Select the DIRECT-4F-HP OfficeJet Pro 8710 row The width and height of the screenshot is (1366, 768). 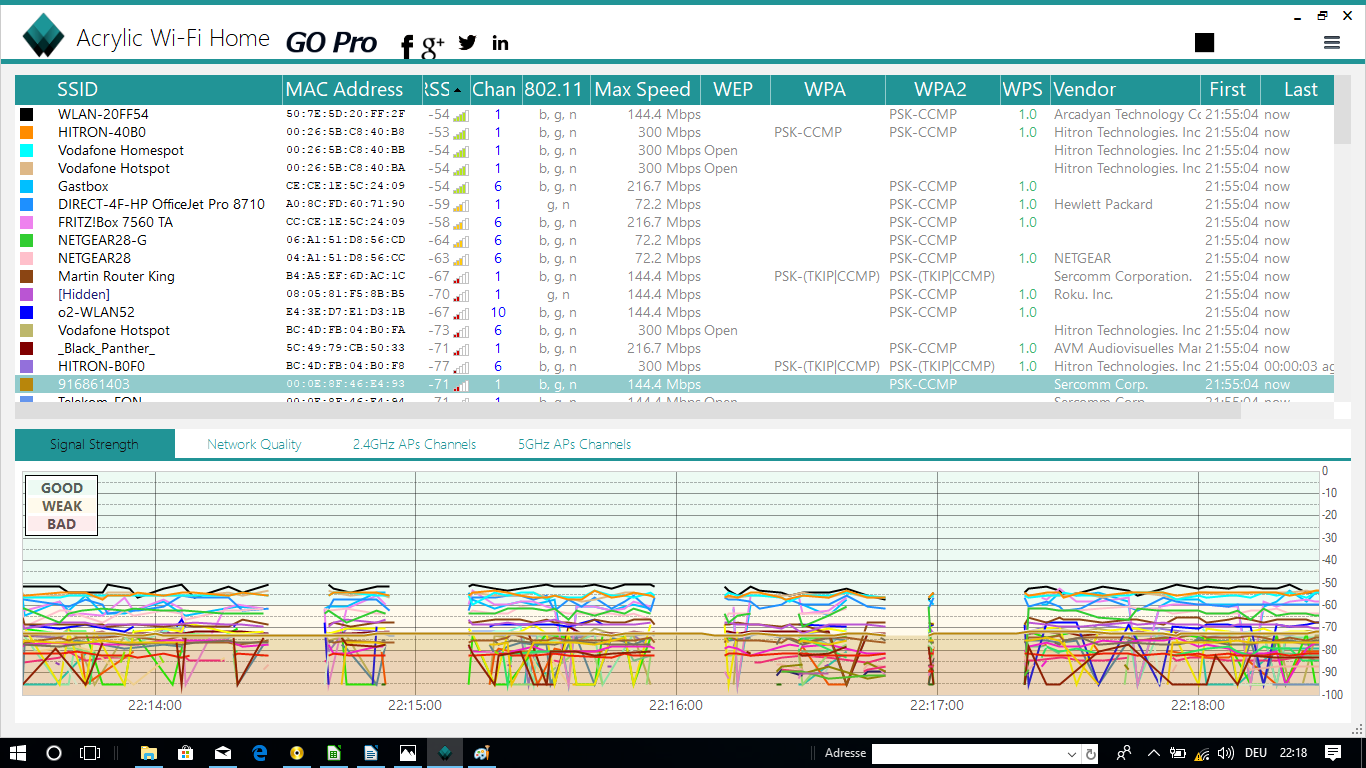pyautogui.click(x=674, y=204)
